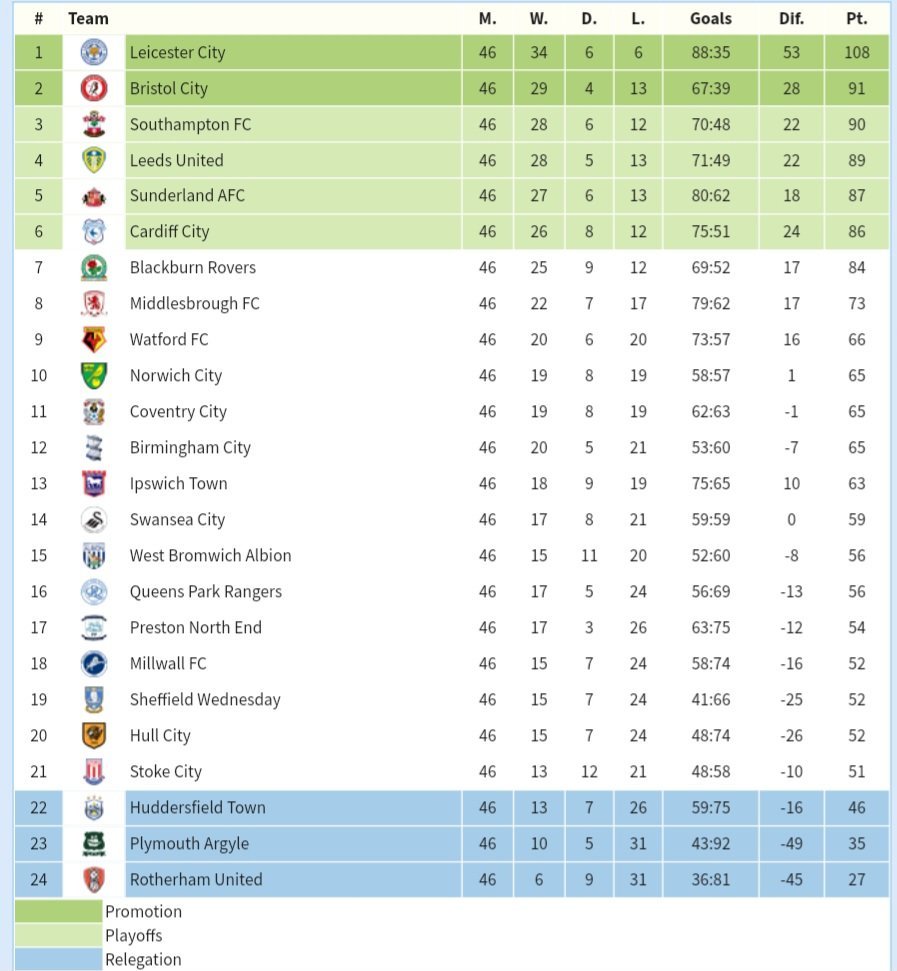Click the Swansea City swan crest
The height and width of the screenshot is (971, 897).
[x=94, y=519]
